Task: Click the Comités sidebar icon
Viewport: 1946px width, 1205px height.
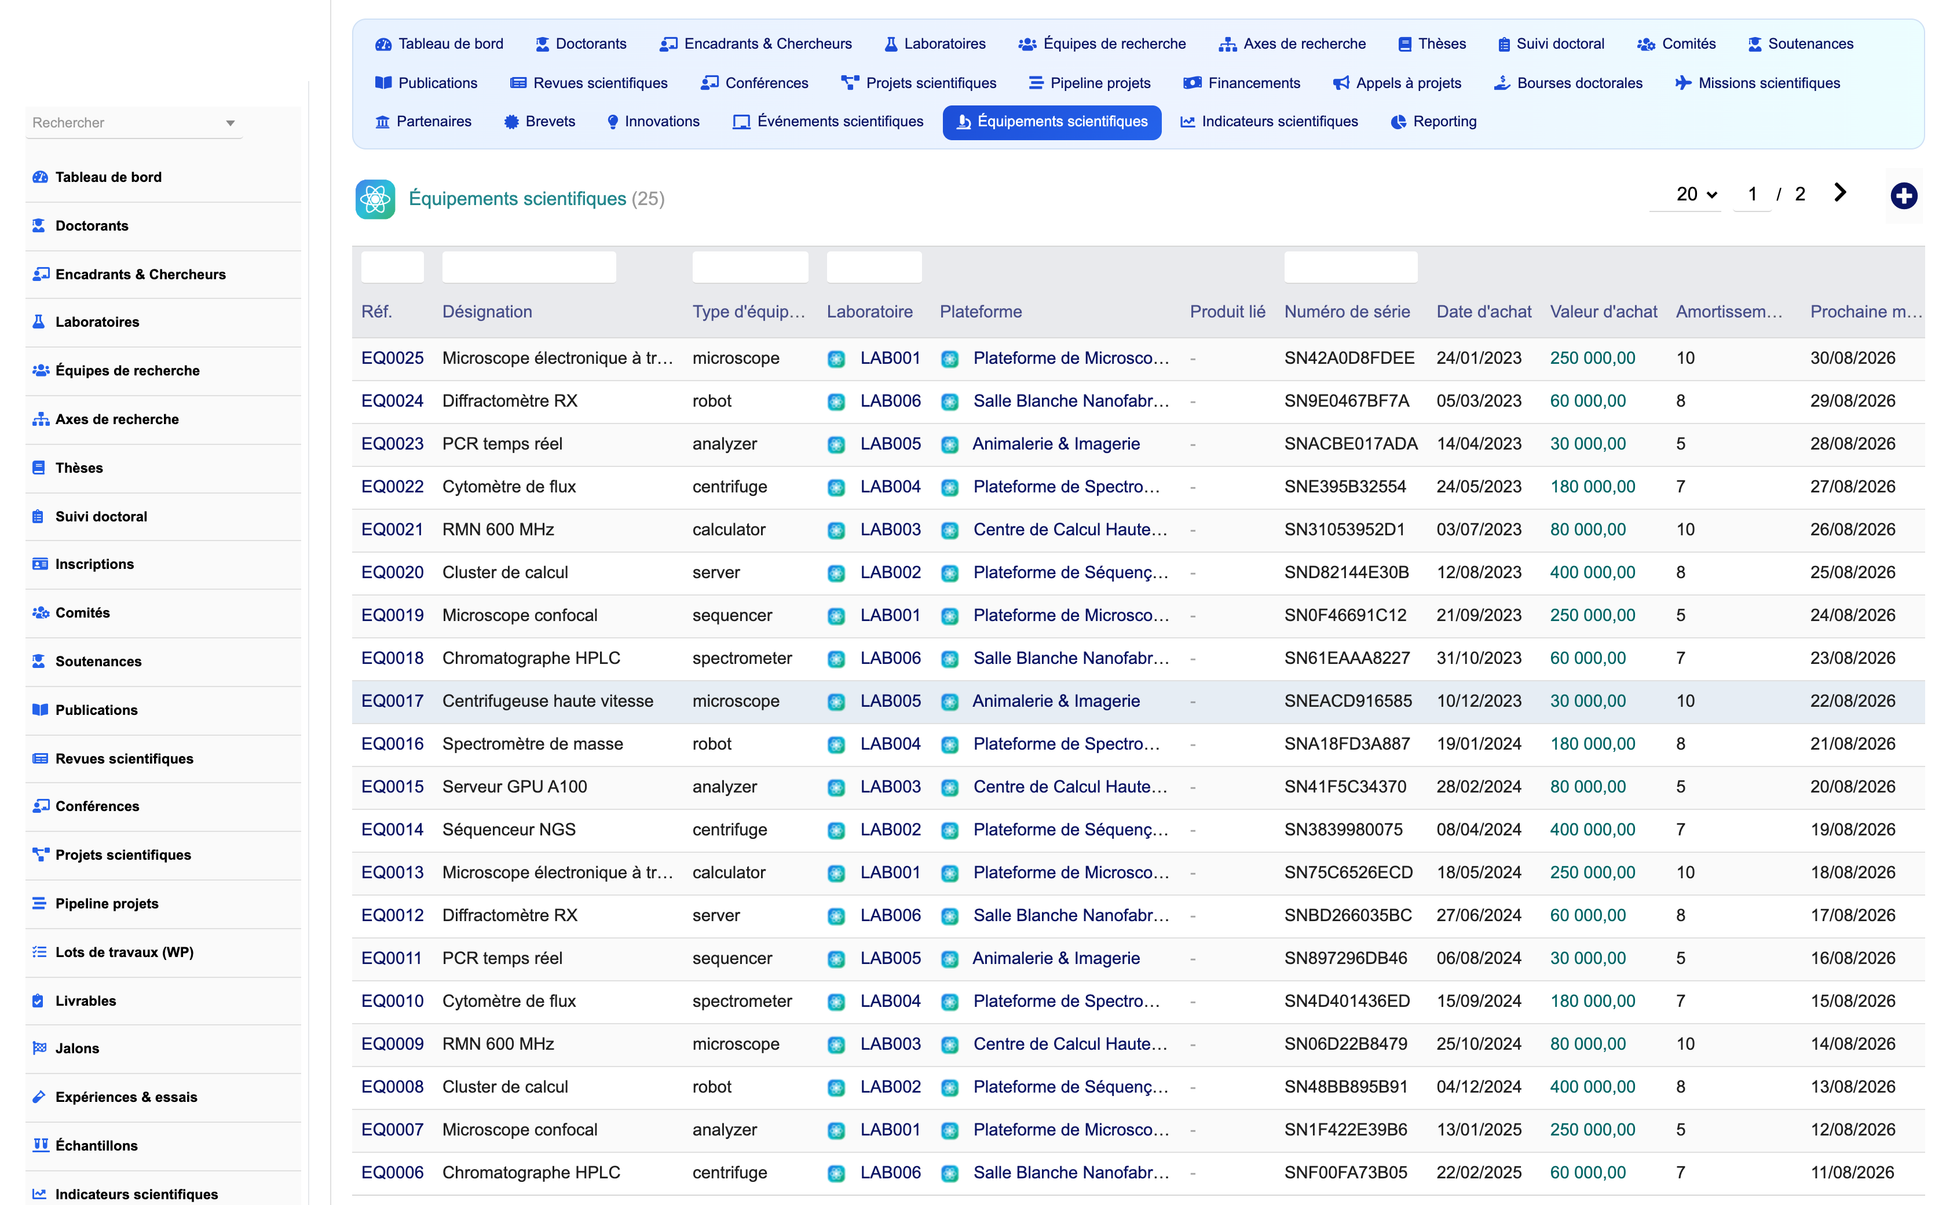Action: click(40, 613)
